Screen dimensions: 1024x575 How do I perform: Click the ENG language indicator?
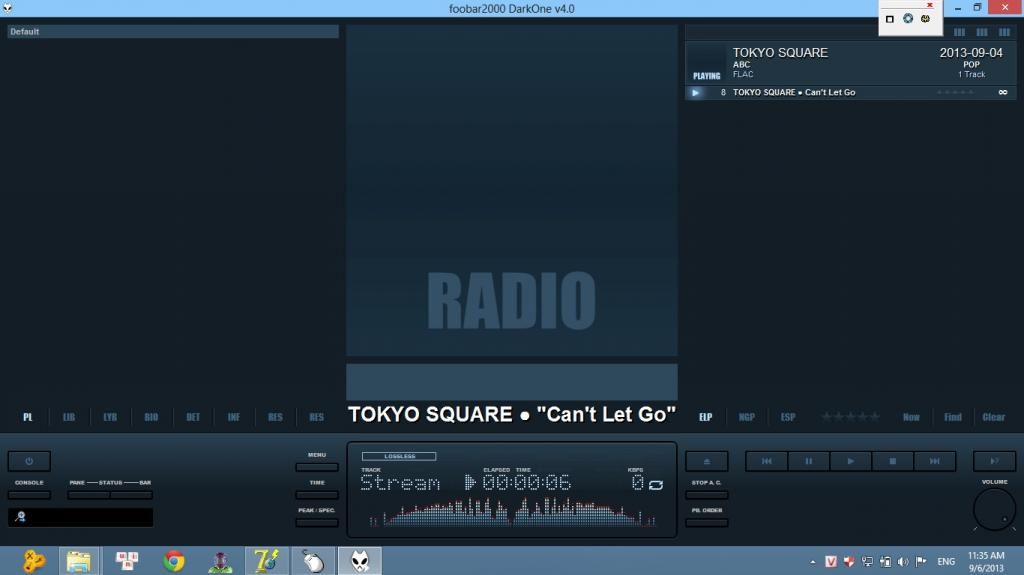[946, 561]
